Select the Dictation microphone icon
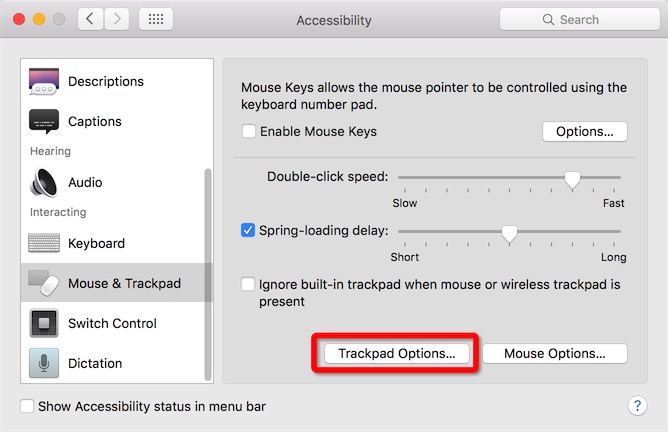 click(44, 363)
